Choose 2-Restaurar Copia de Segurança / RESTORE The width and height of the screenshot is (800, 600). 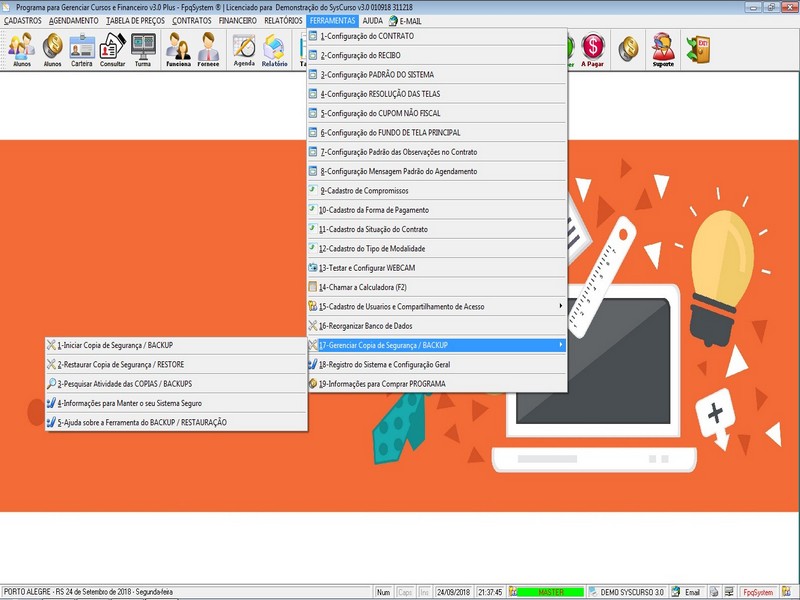point(176,364)
